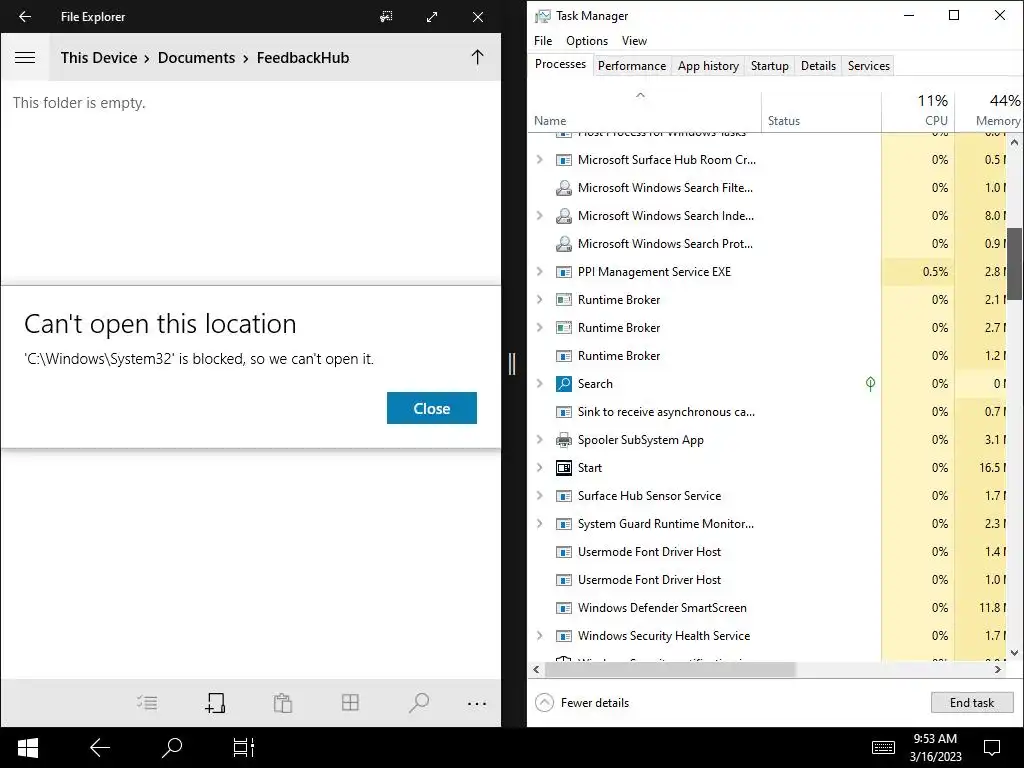Click the Search process magnifier icon
1024x768 pixels.
(x=564, y=383)
